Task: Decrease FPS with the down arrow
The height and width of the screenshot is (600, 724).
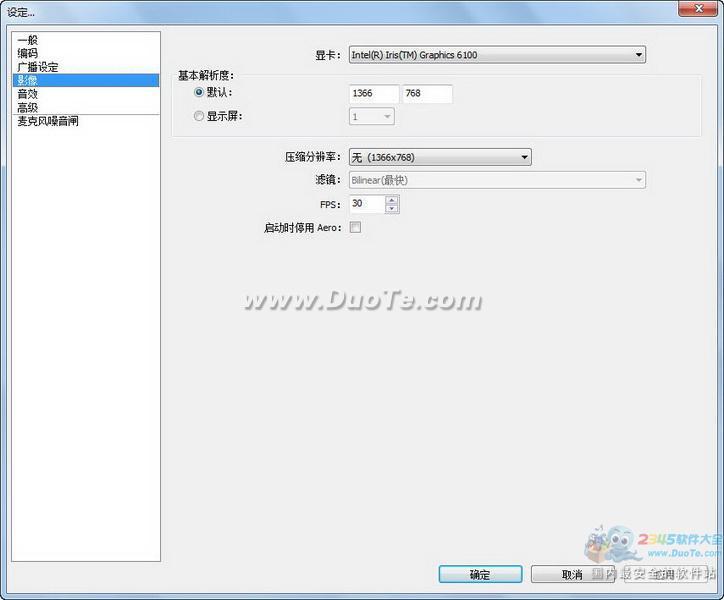Action: pos(392,209)
